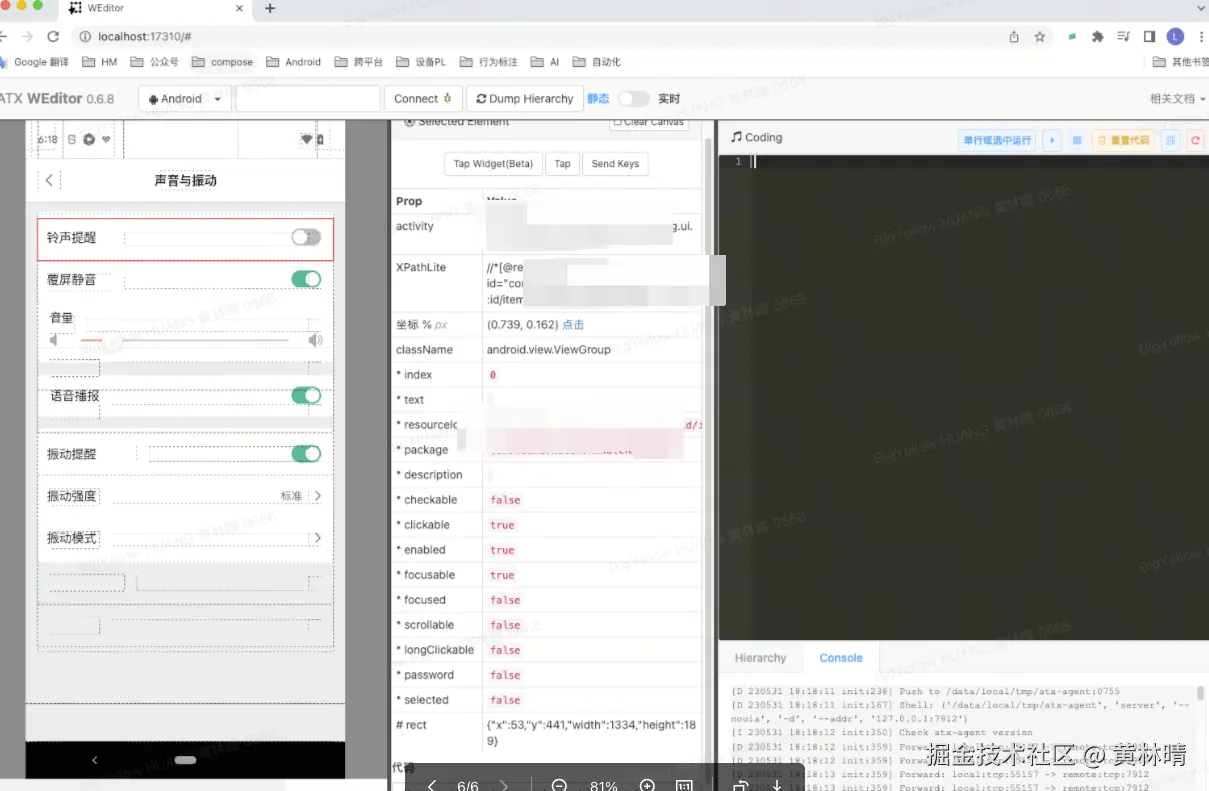Viewport: 1209px width, 791px height.
Task: Switch to the Hierarchy tab
Action: [760, 658]
